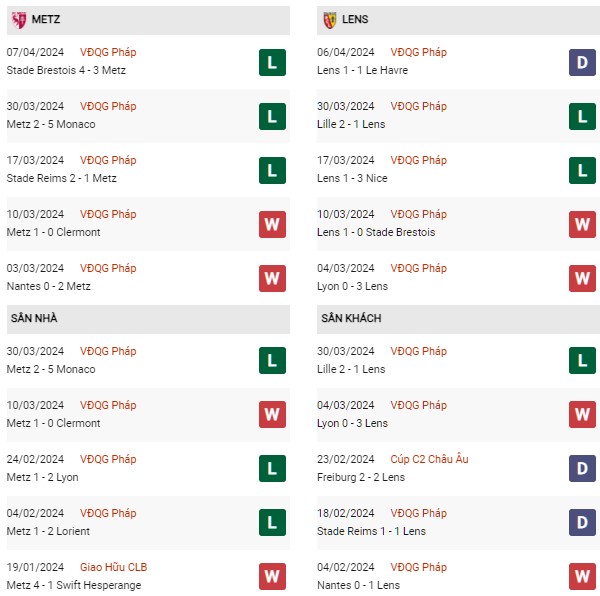Select the SÂN NHÀ section header
The width and height of the screenshot is (600, 596).
(148, 319)
